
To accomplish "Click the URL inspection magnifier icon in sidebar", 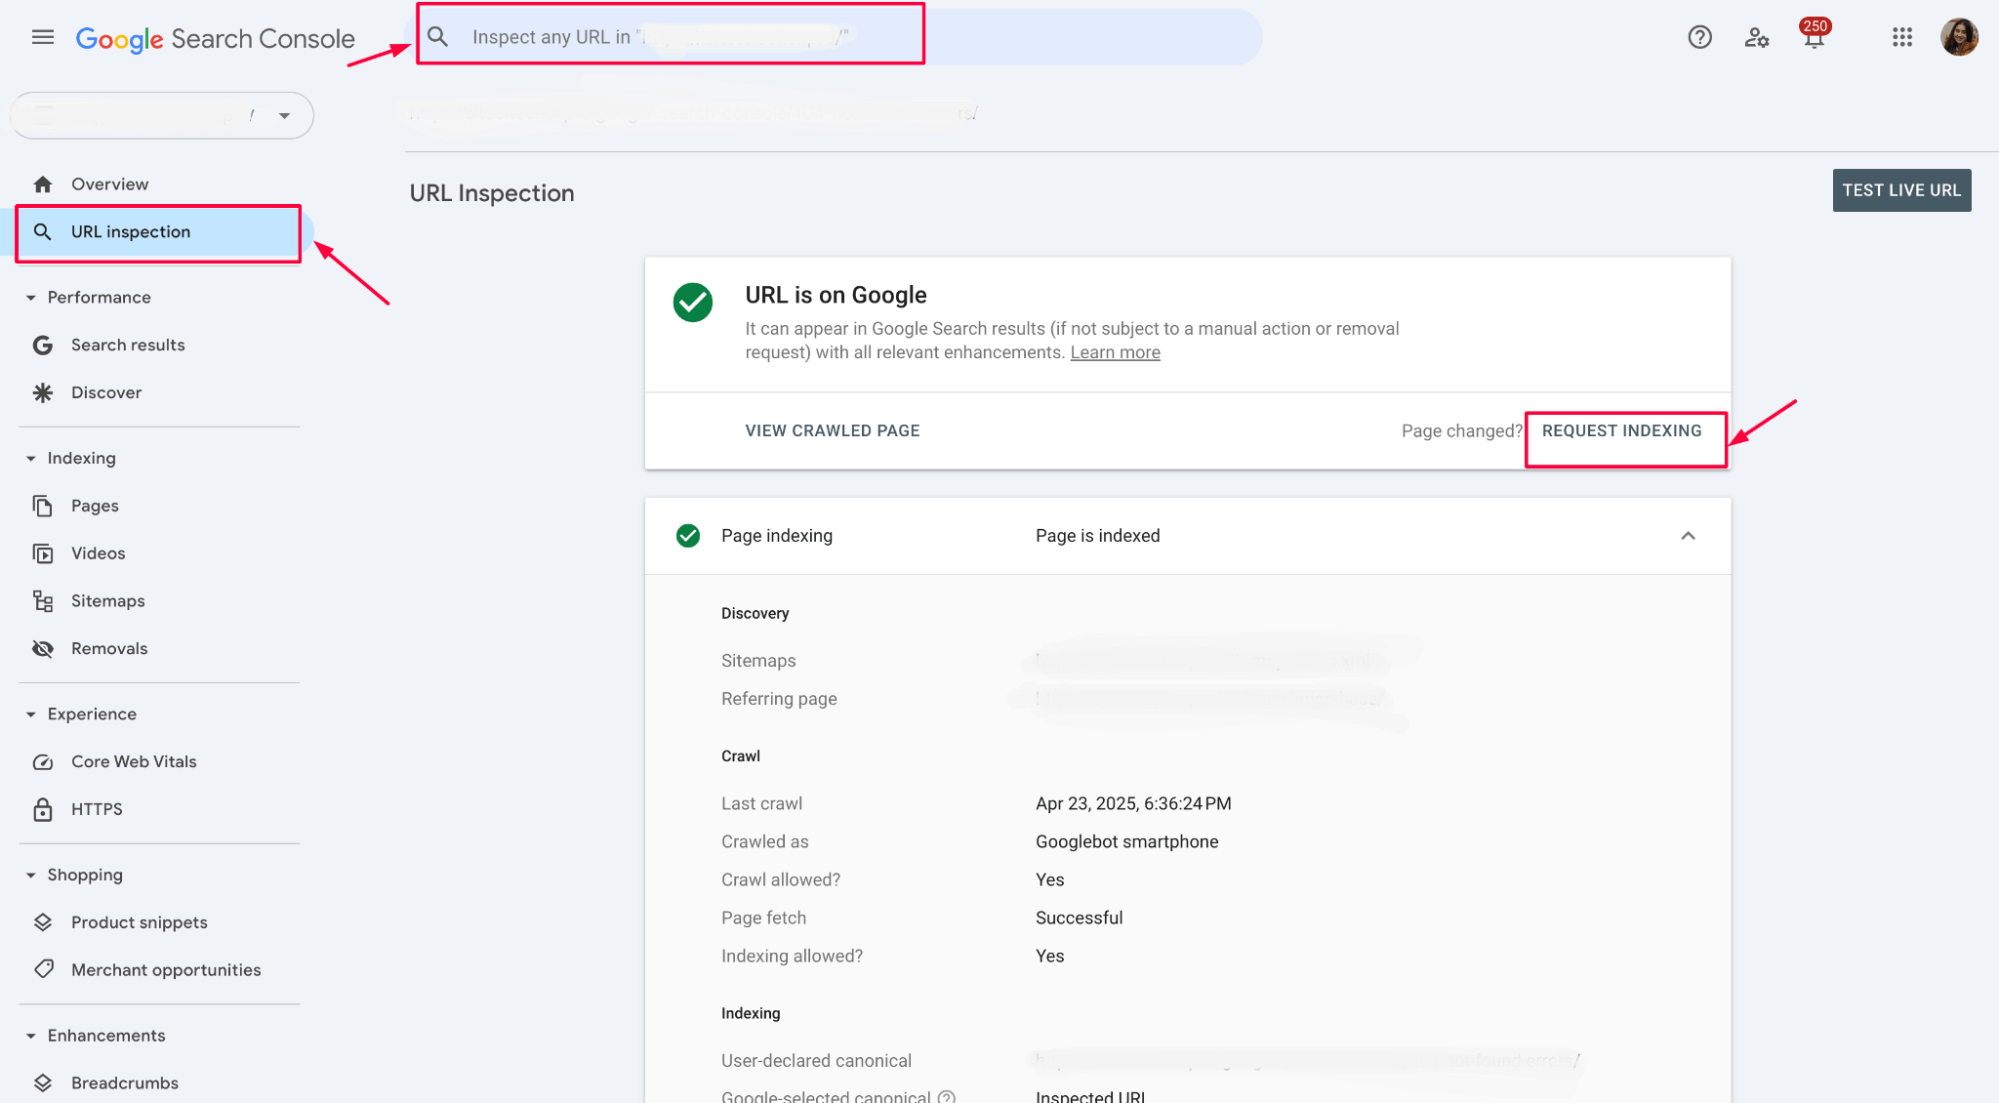I will [42, 232].
